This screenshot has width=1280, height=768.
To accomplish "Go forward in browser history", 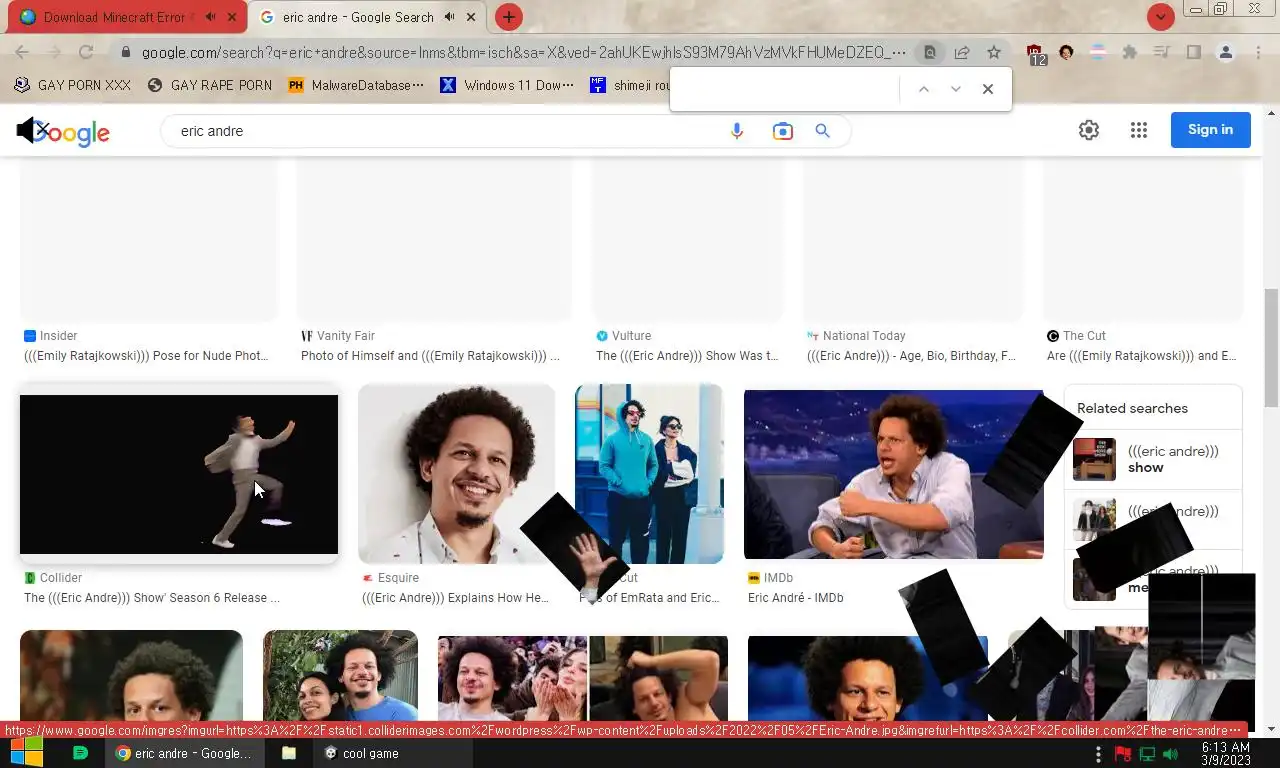I will pyautogui.click(x=54, y=52).
